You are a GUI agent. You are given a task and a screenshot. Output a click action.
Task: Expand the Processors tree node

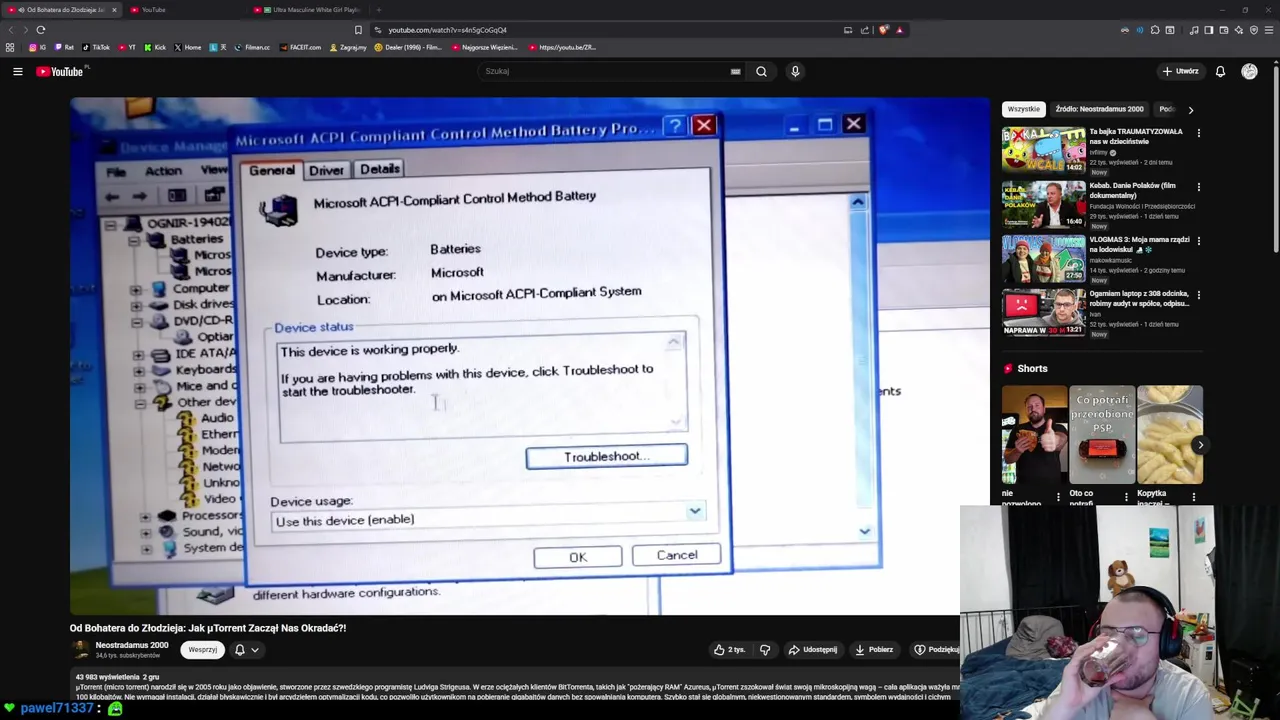coord(145,517)
